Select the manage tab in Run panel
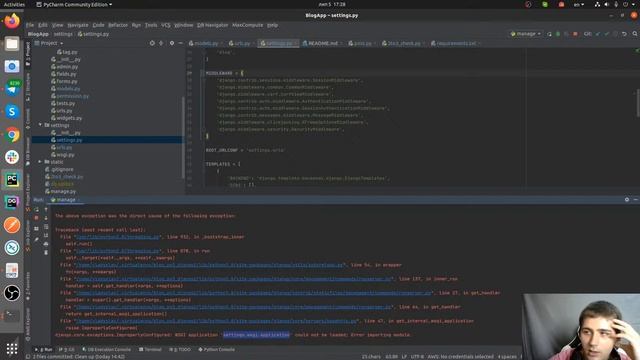 point(65,200)
